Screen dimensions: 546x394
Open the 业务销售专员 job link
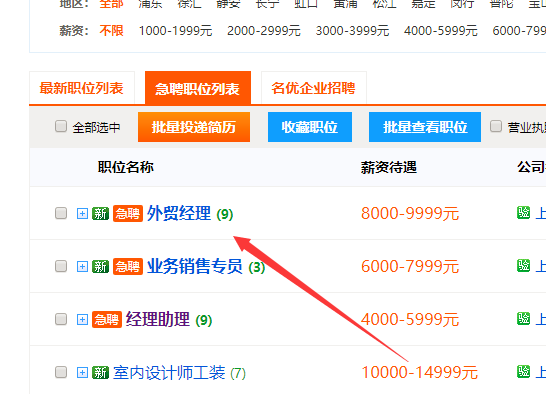tap(195, 266)
